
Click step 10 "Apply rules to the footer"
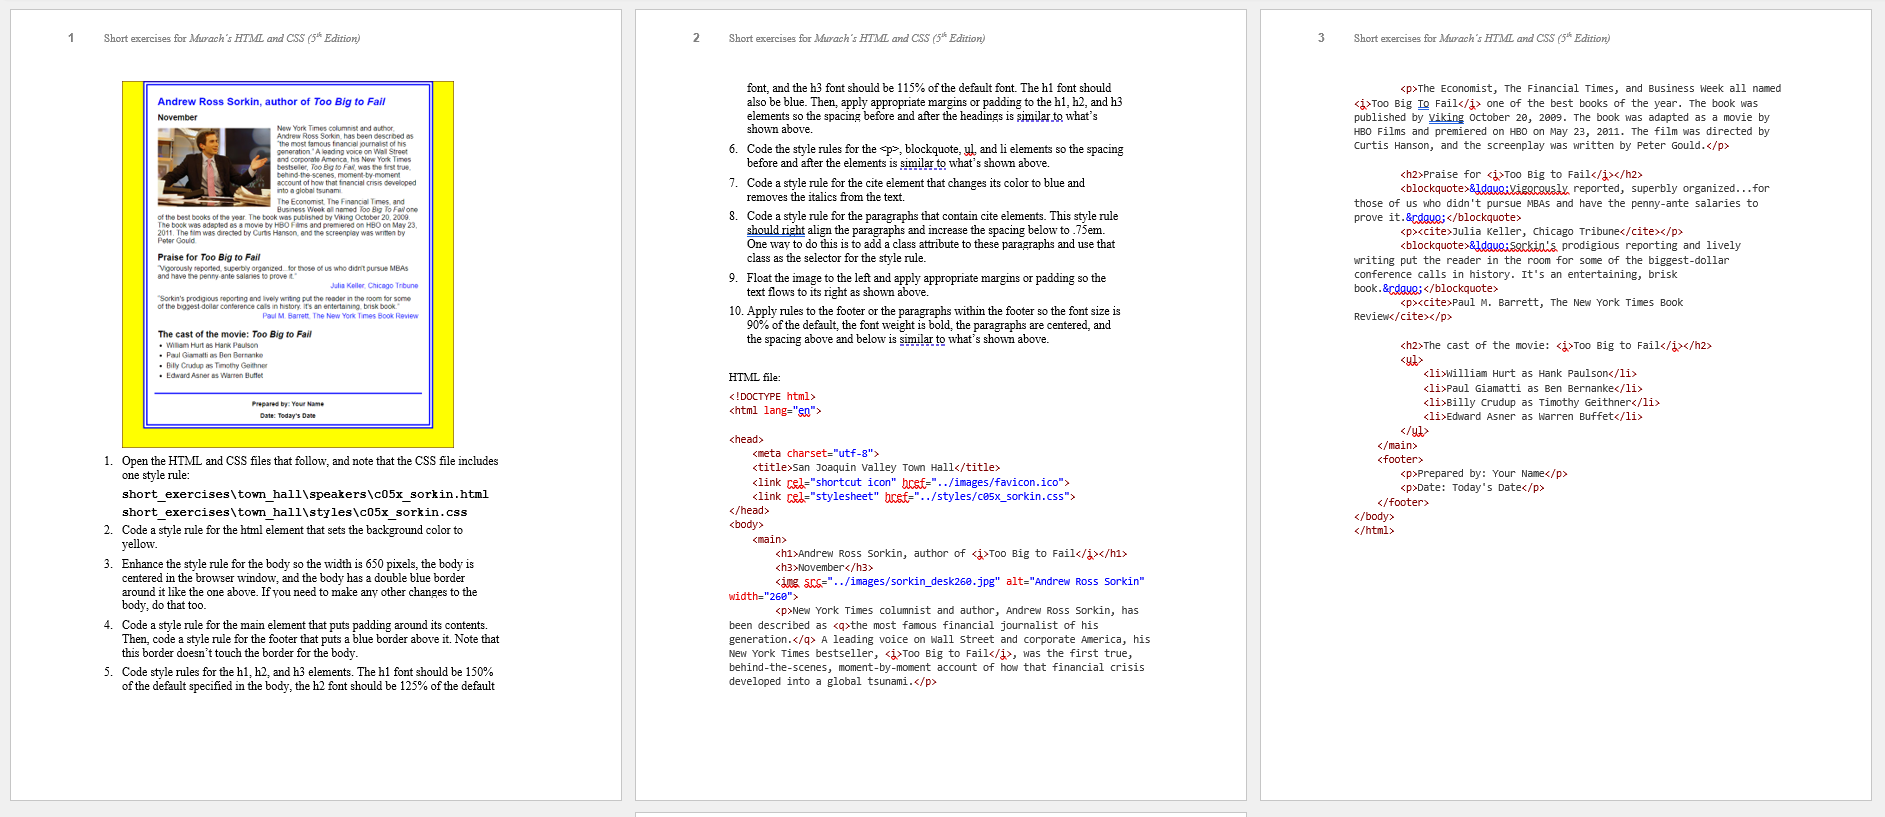click(x=933, y=325)
